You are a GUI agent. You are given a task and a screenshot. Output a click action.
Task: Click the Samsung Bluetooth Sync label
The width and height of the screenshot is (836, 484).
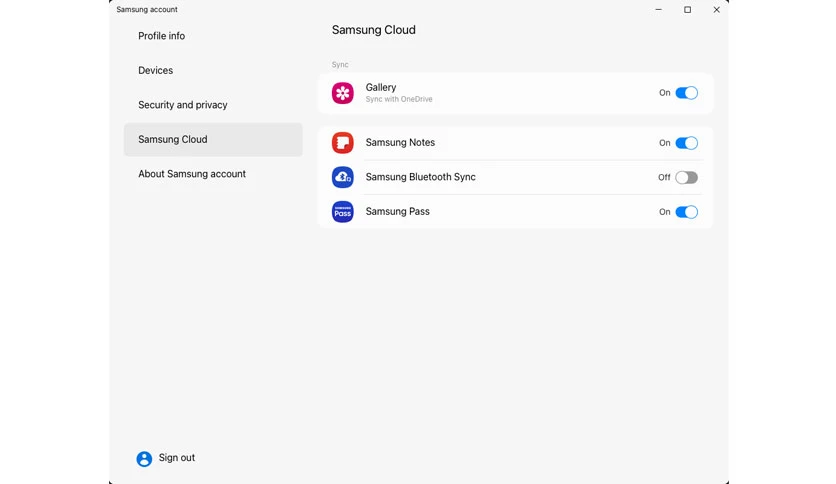421,177
